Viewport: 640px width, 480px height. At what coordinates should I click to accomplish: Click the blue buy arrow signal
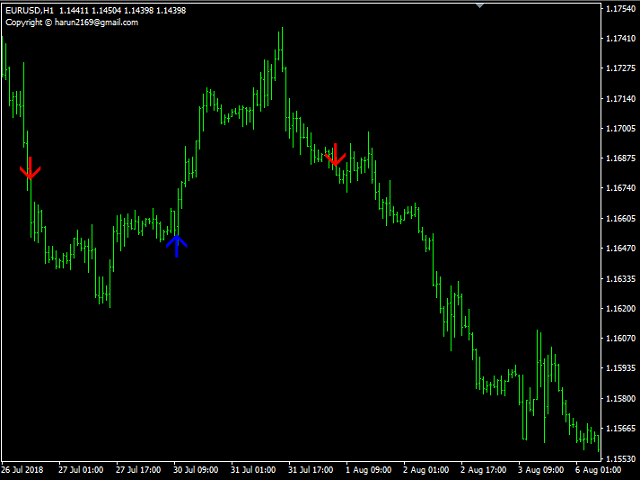pos(176,246)
